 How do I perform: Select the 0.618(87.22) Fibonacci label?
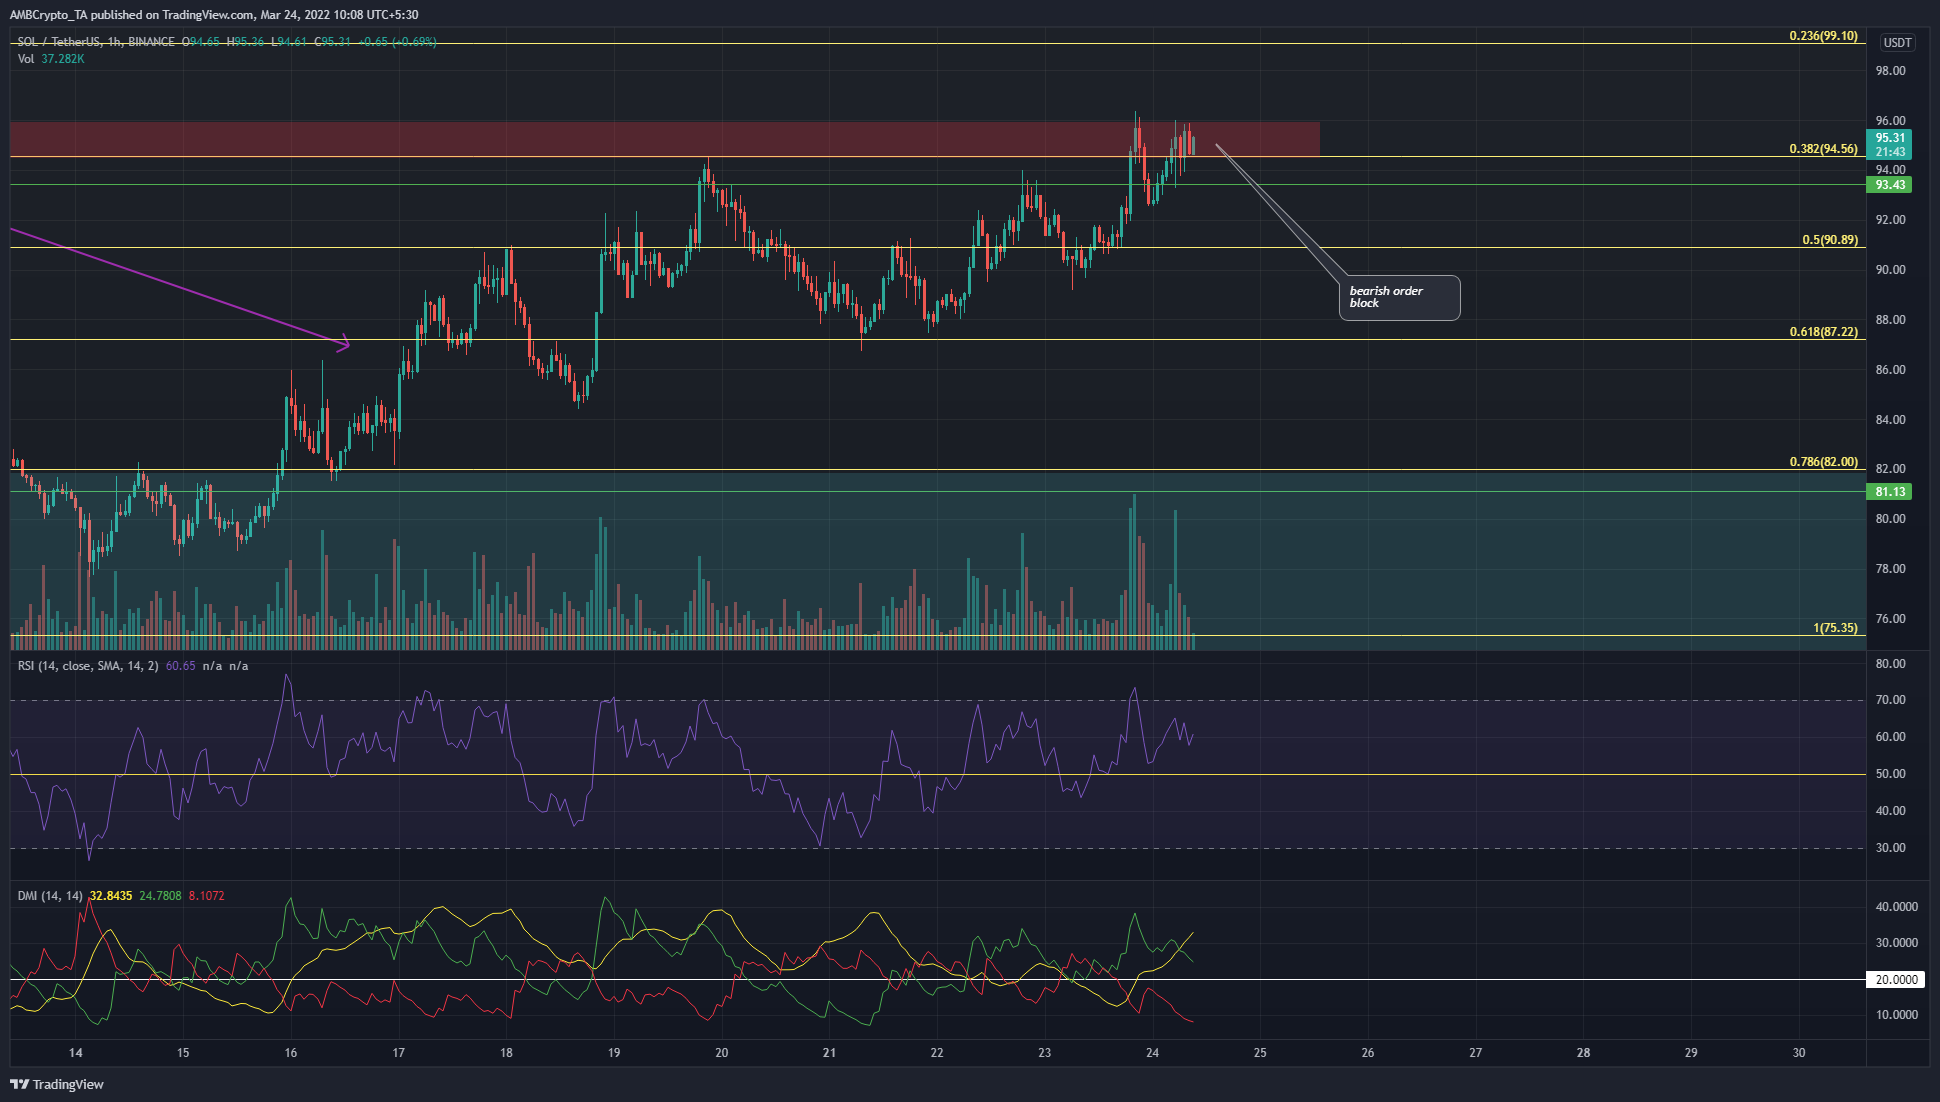[1823, 332]
